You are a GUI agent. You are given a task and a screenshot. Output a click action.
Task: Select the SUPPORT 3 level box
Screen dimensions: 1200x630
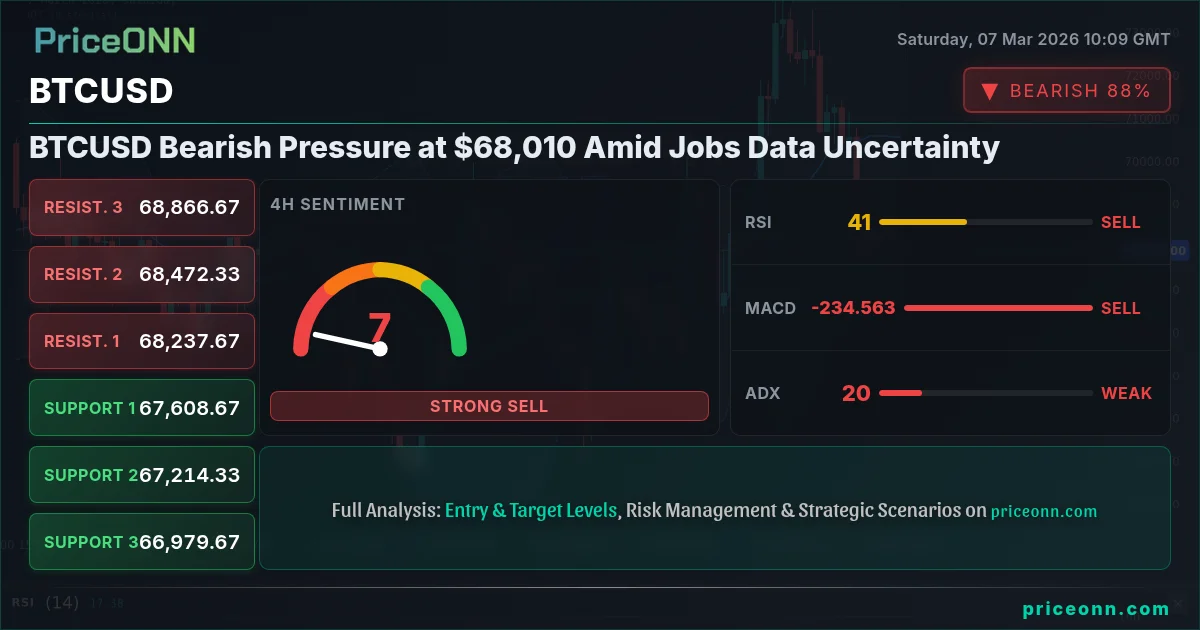[142, 542]
